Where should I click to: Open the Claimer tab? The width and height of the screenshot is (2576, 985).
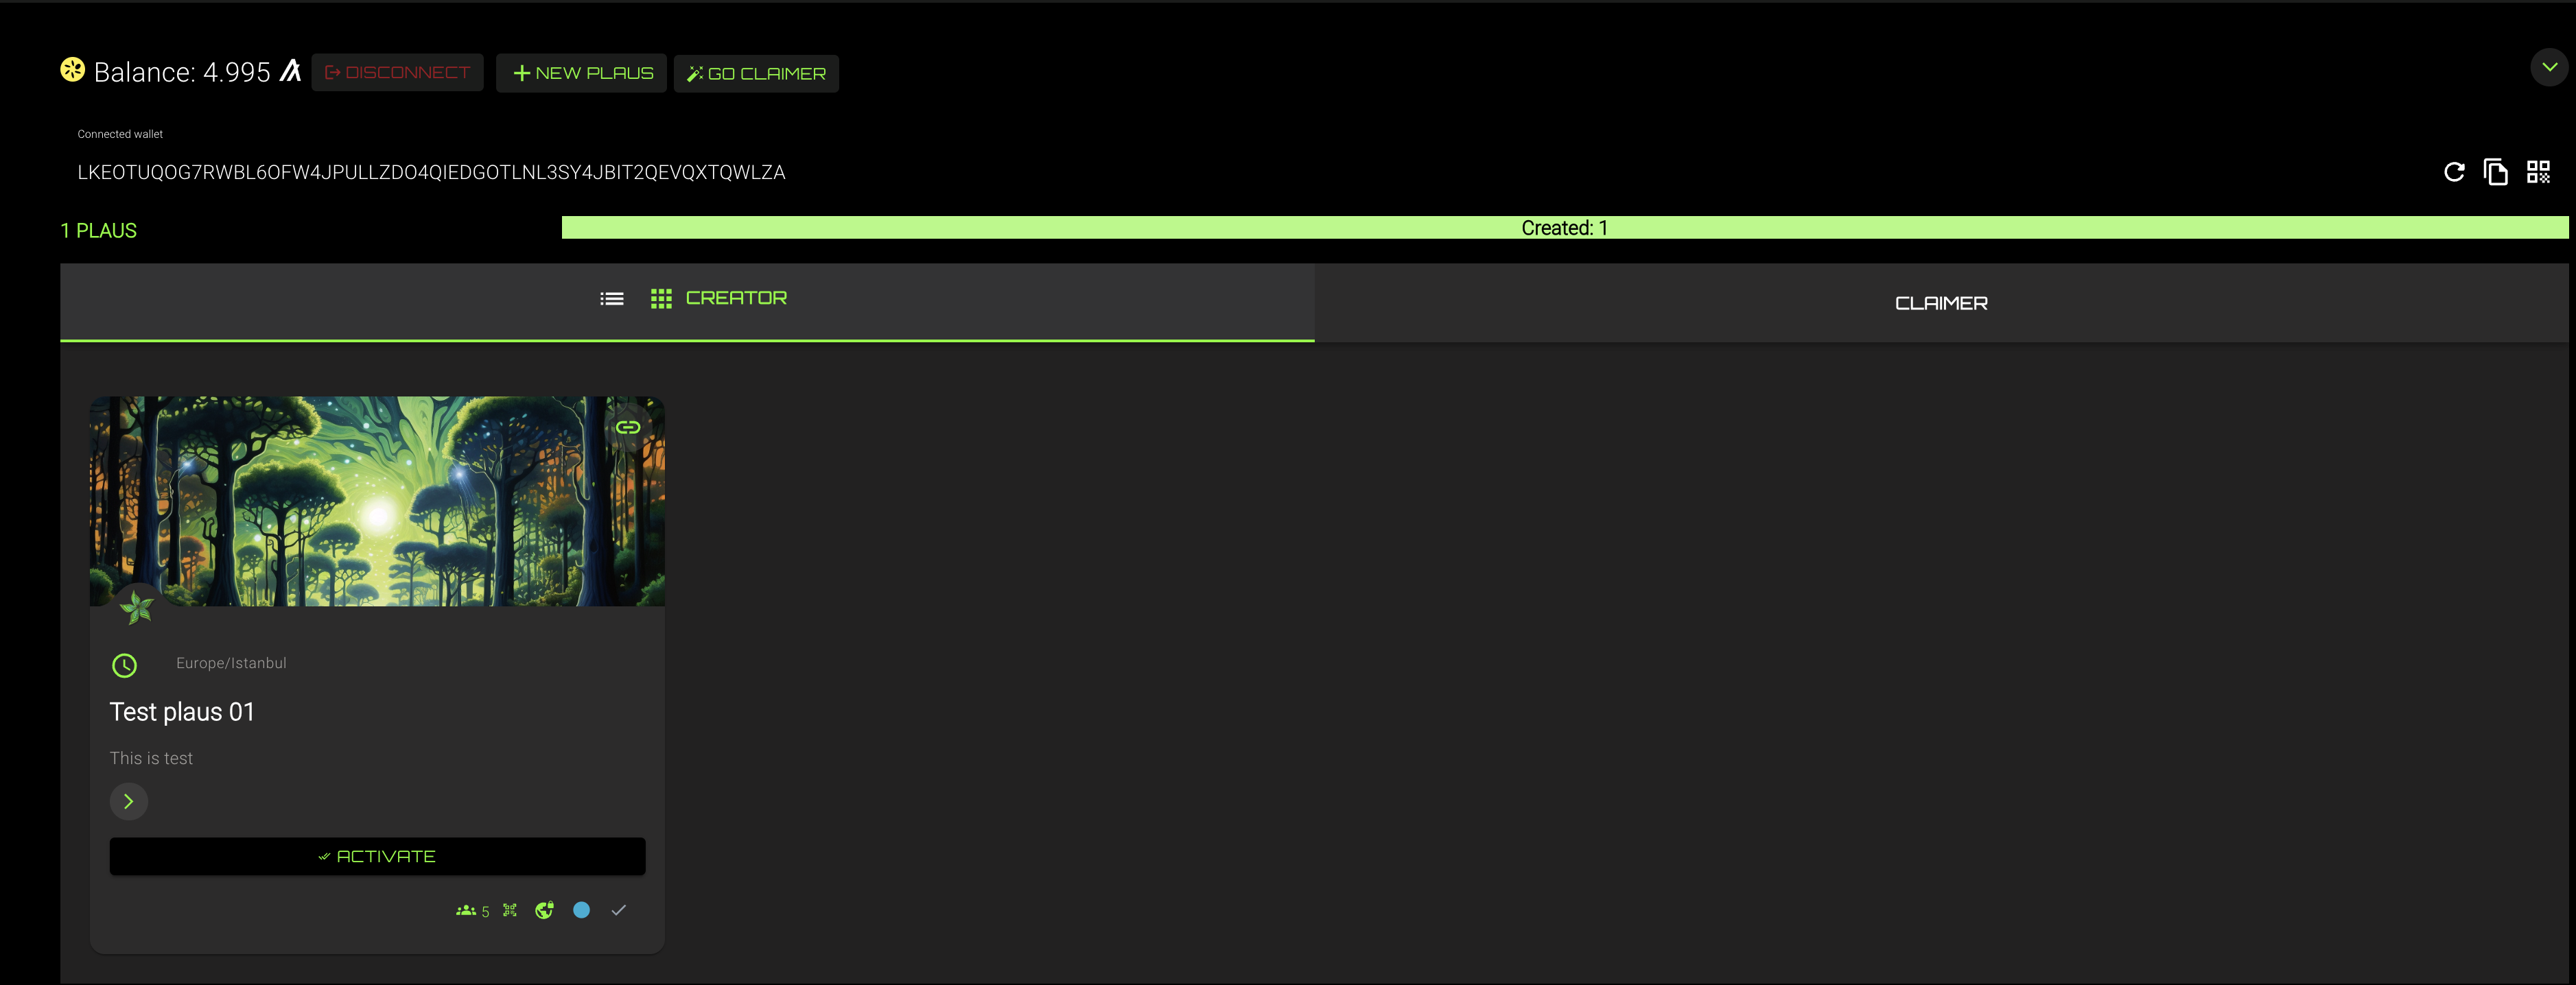tap(1940, 303)
